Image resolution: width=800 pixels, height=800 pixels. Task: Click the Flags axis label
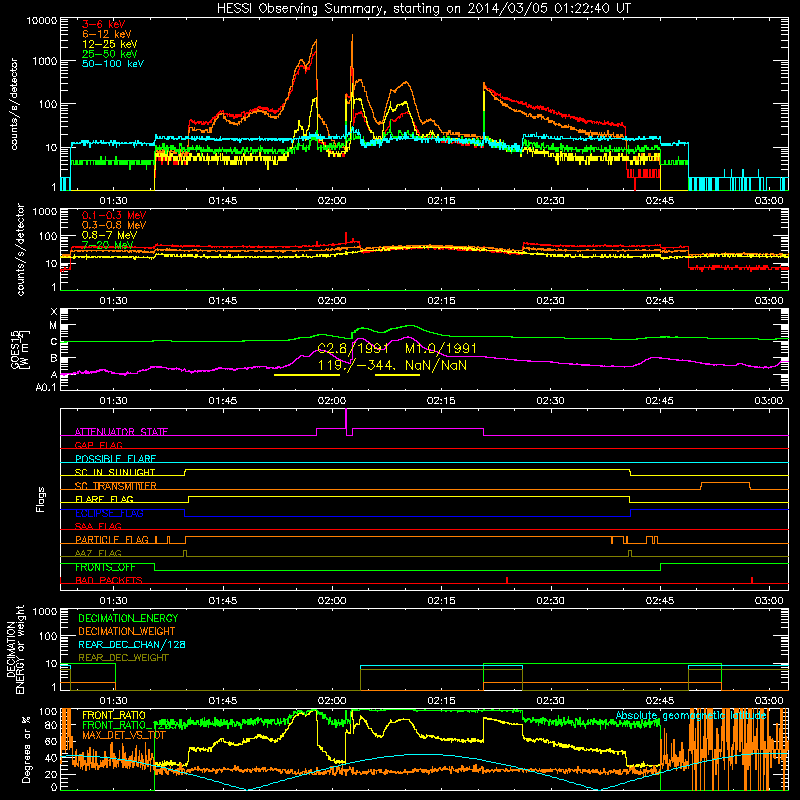tap(40, 499)
